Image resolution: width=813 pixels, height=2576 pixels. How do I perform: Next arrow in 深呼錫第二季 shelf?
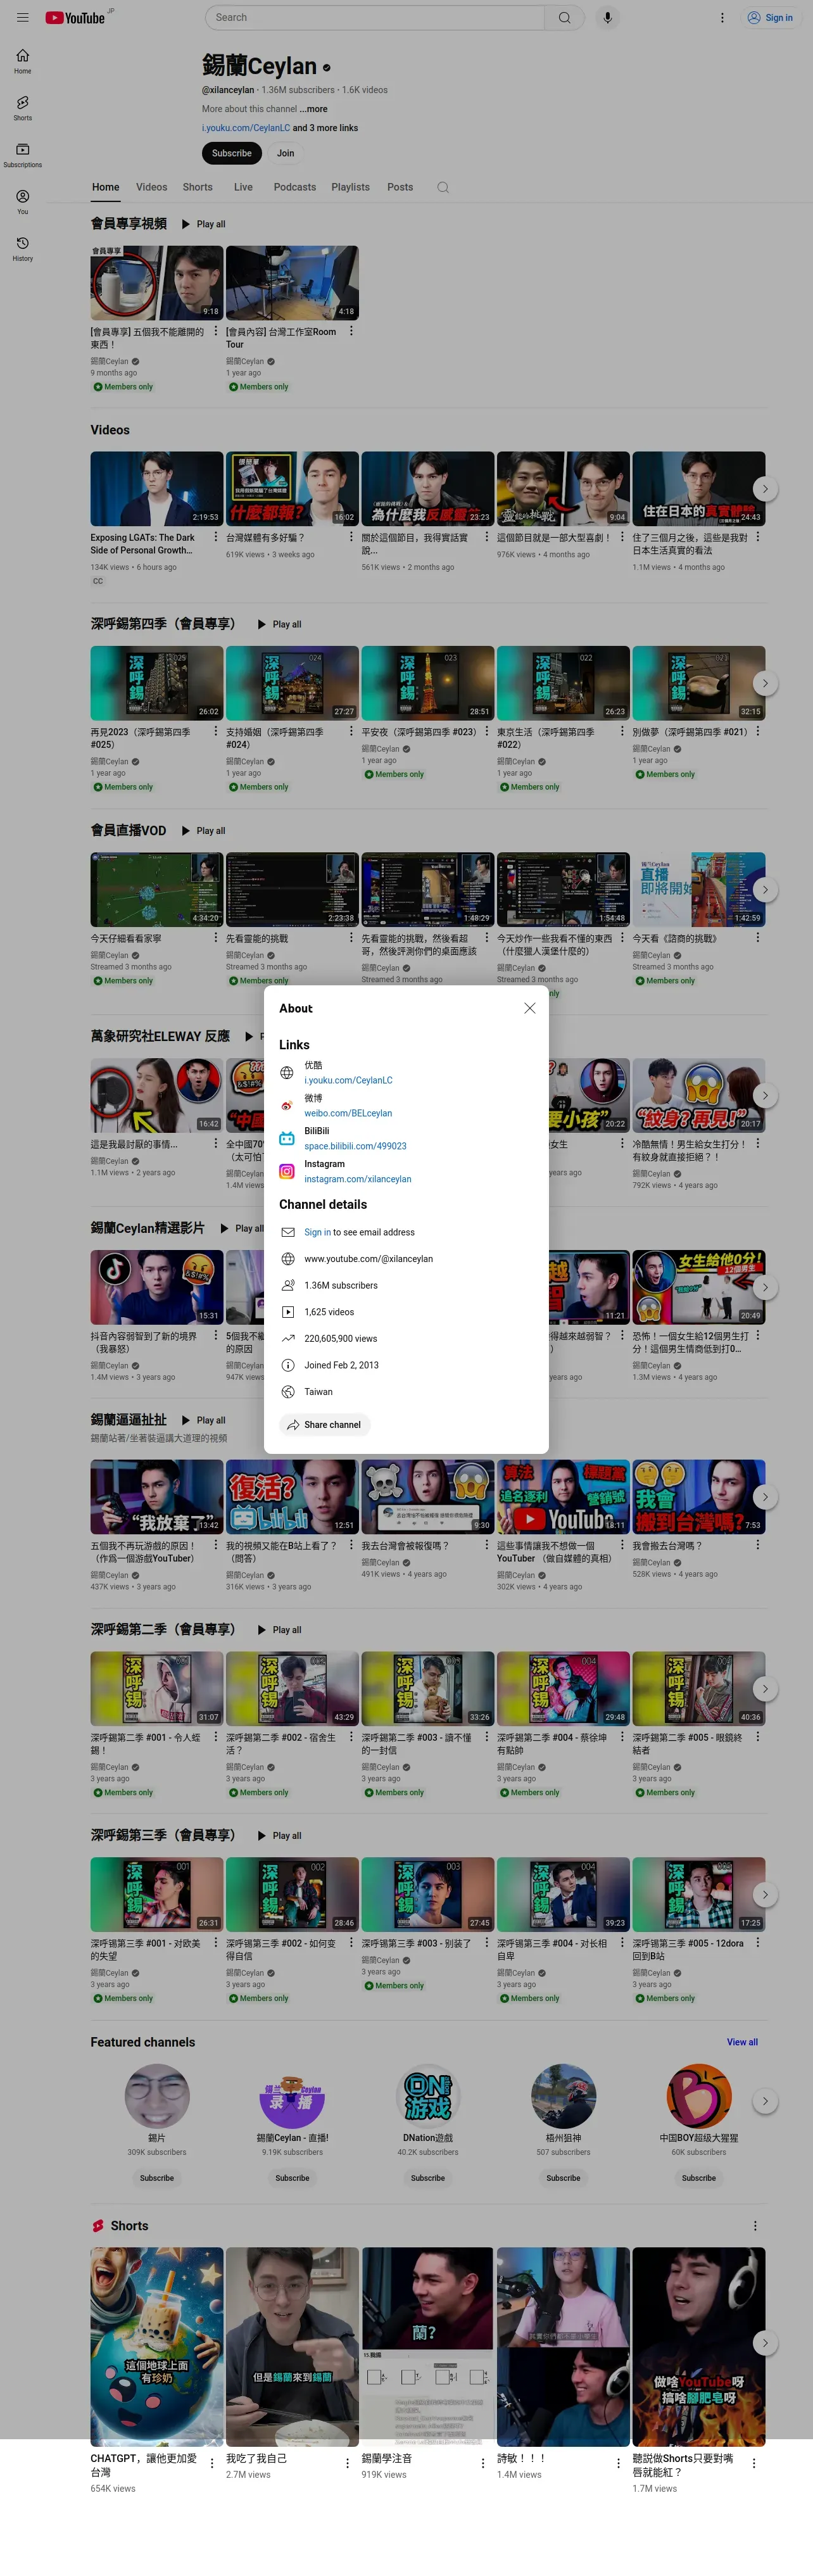[x=765, y=1689]
